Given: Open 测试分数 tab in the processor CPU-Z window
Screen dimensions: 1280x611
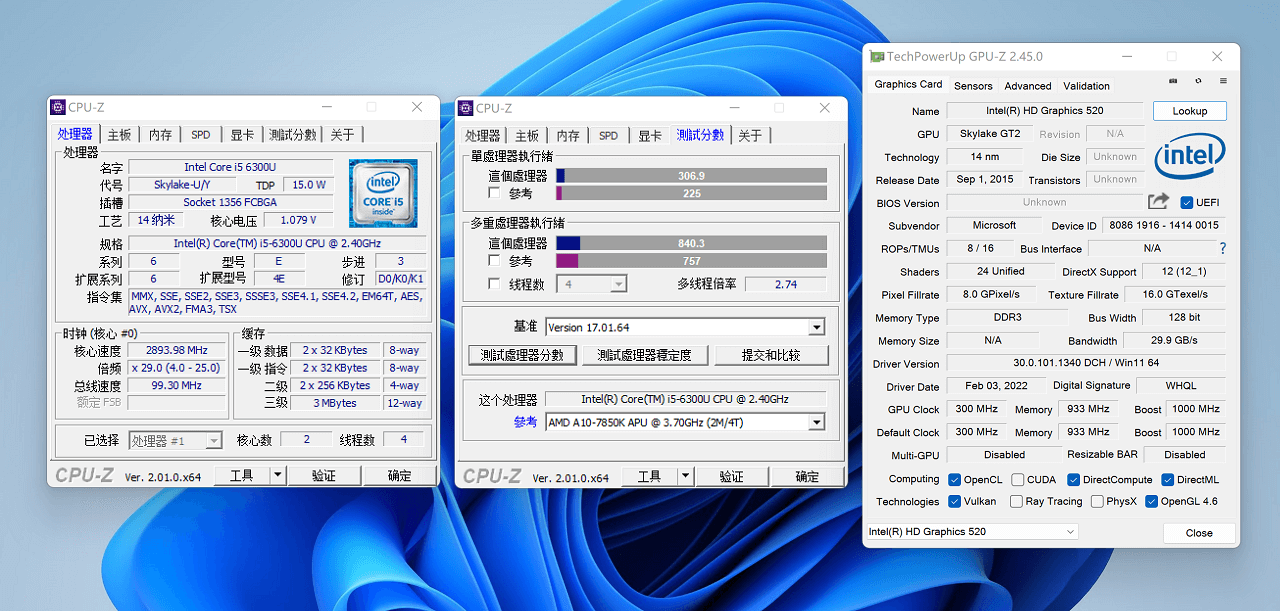Looking at the screenshot, I should pyautogui.click(x=292, y=135).
